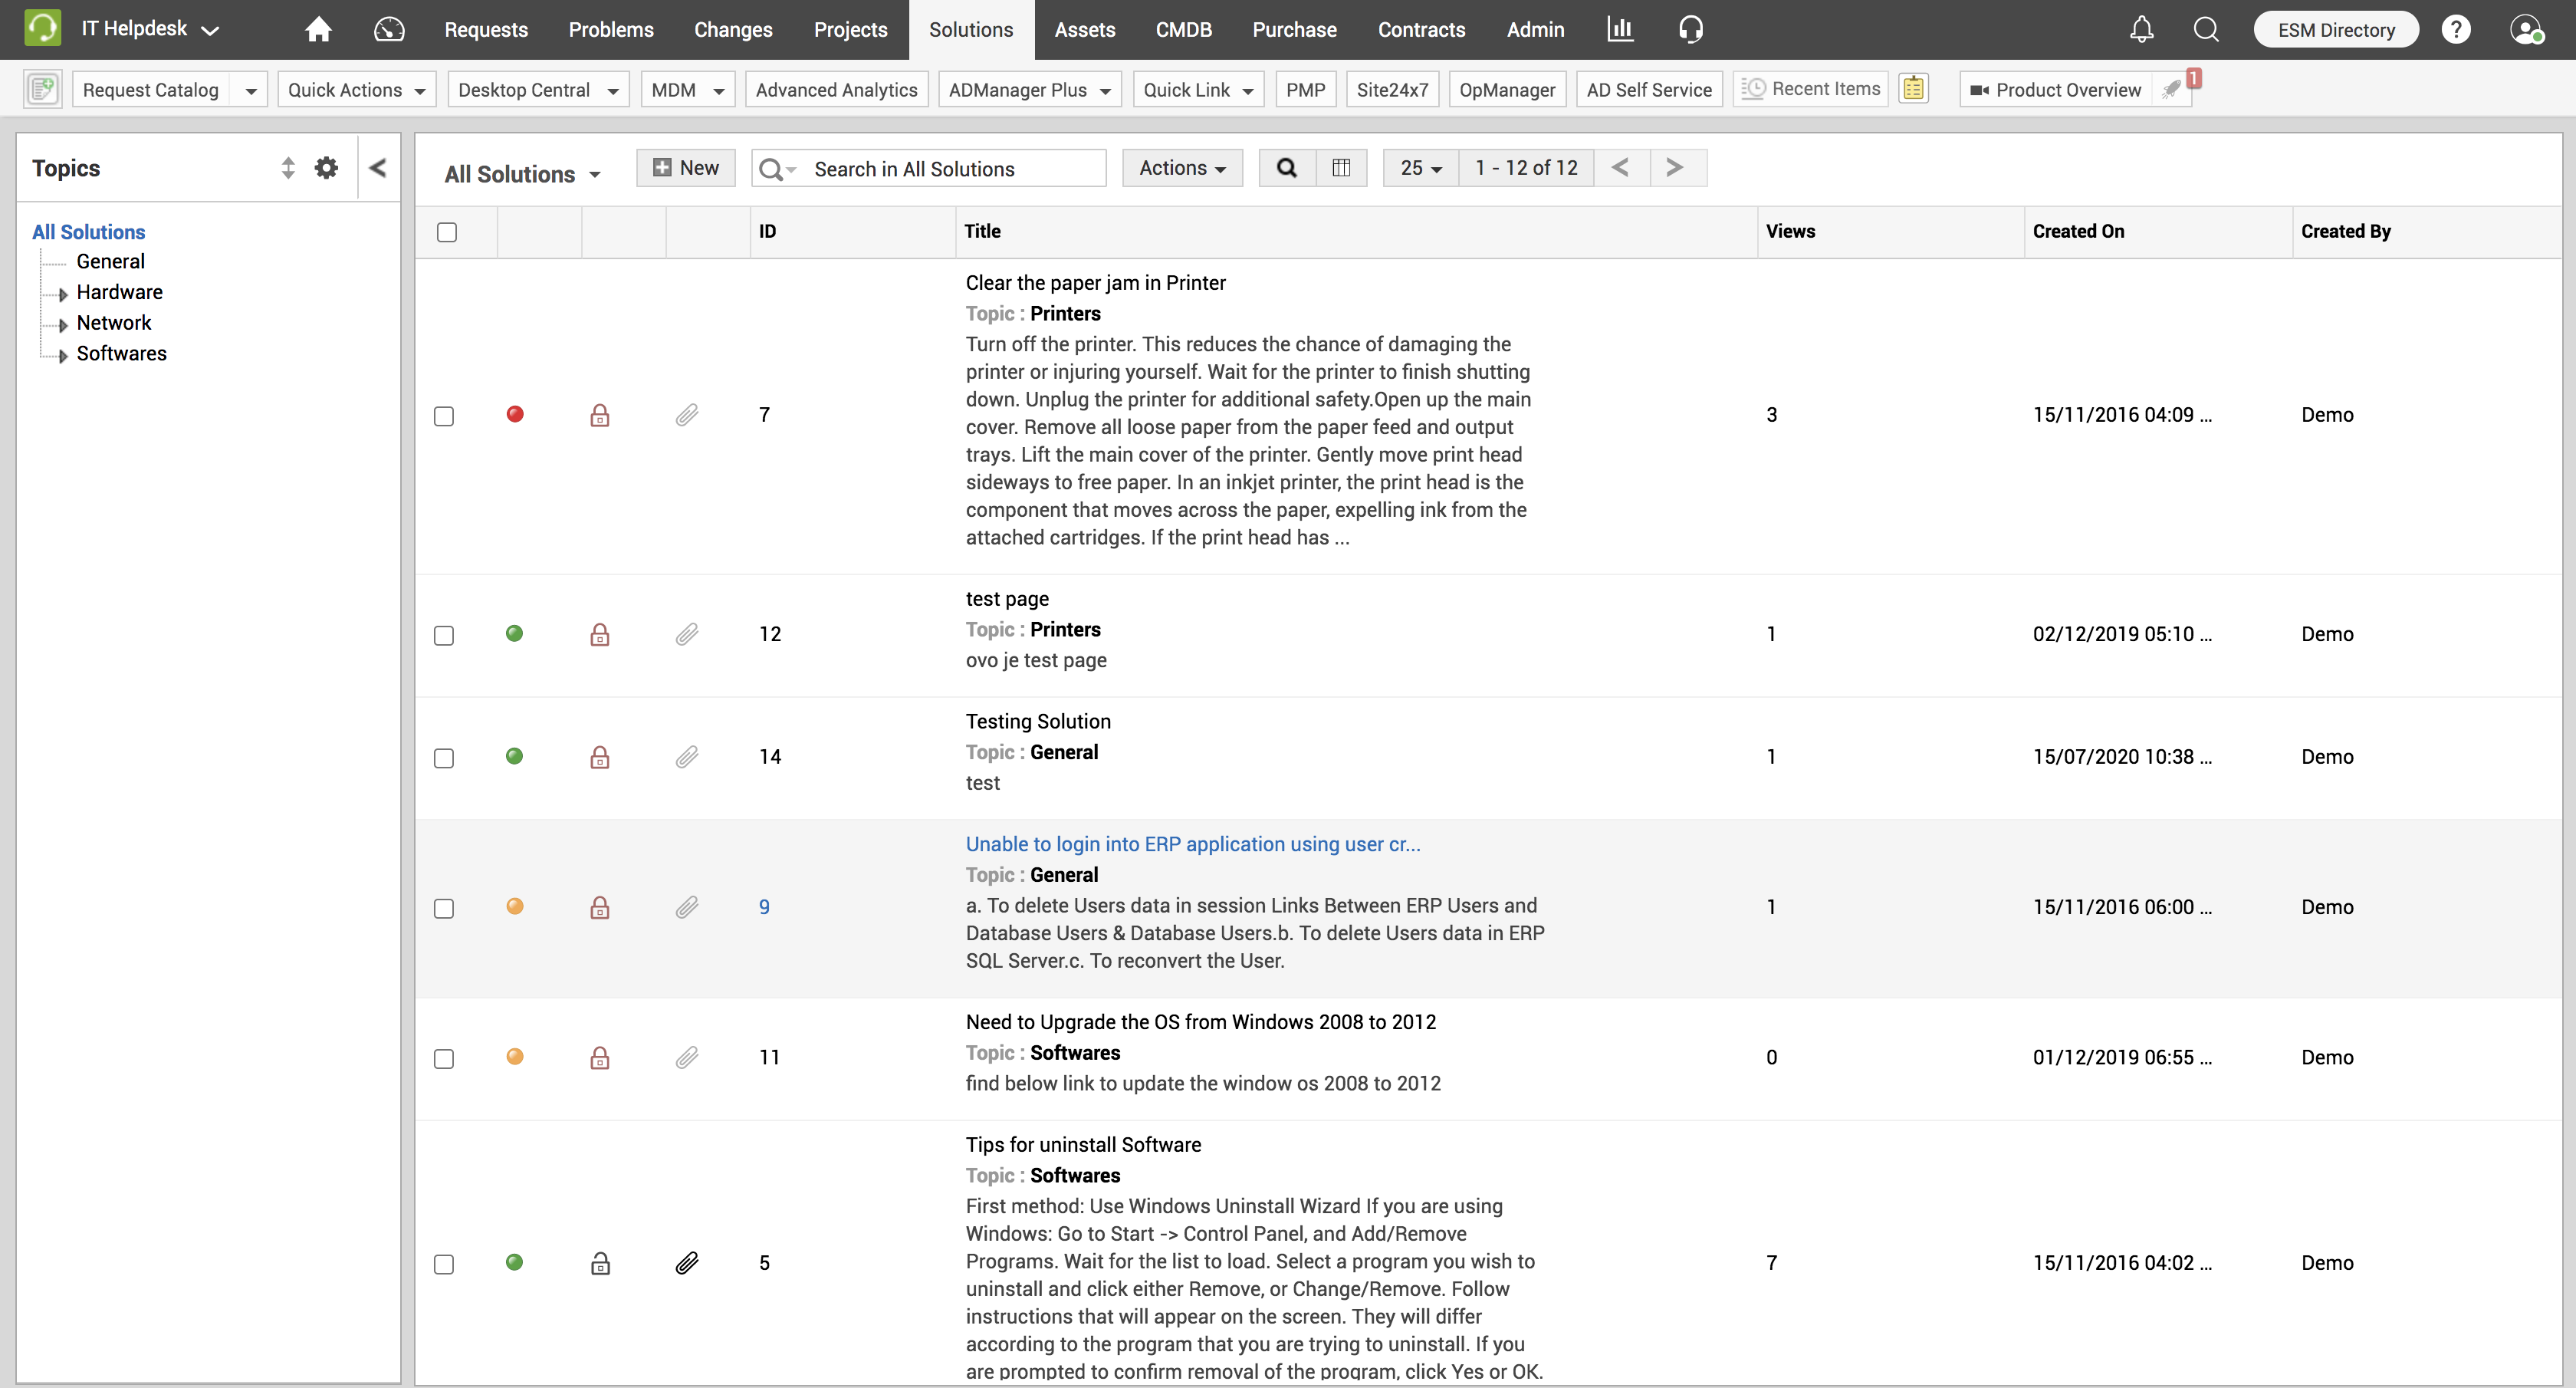Open the Actions dropdown
This screenshot has height=1388, width=2576.
tap(1182, 168)
